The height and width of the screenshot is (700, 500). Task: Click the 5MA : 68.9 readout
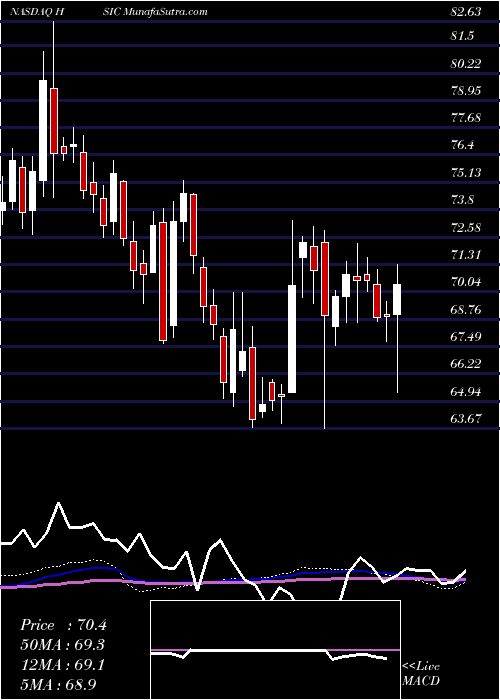pos(59,684)
